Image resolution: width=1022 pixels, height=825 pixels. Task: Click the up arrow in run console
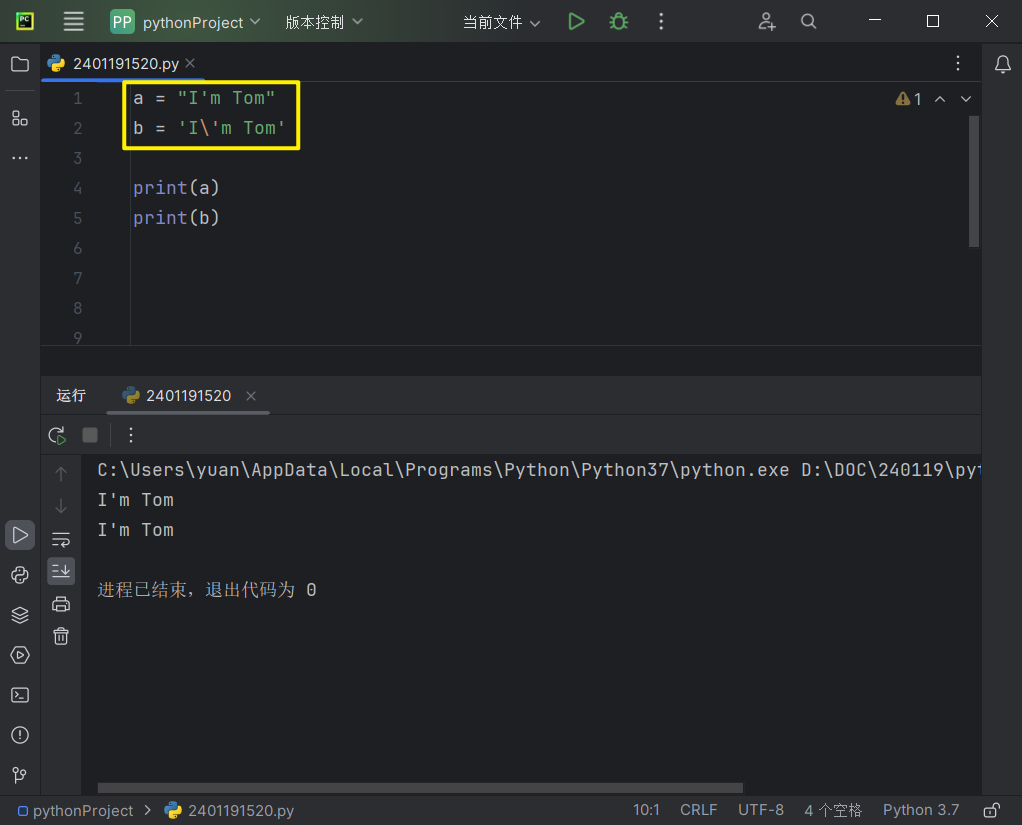[x=61, y=474]
